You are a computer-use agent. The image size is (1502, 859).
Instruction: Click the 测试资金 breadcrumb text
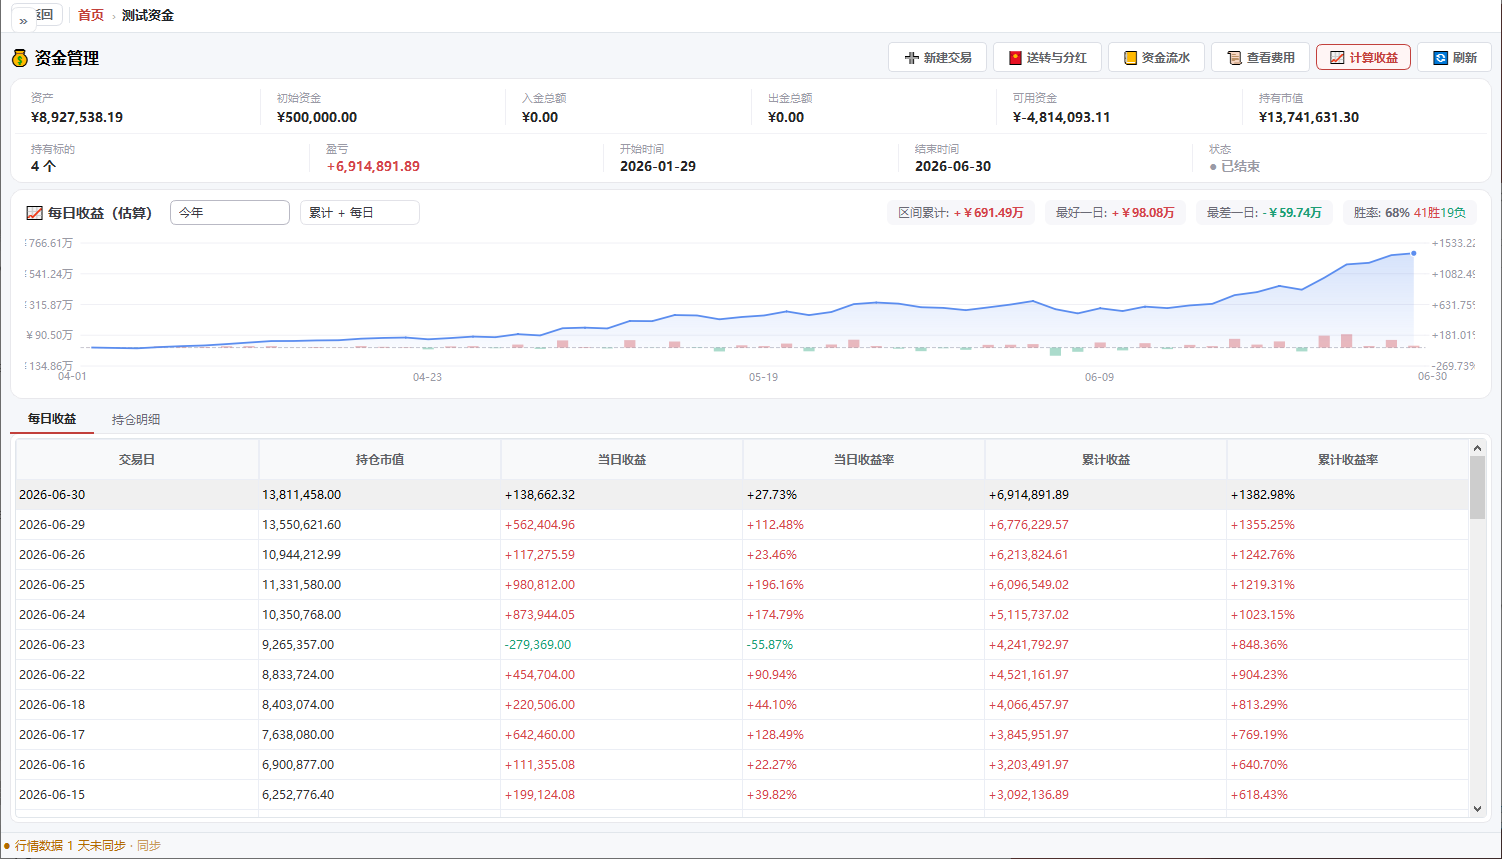click(x=148, y=15)
